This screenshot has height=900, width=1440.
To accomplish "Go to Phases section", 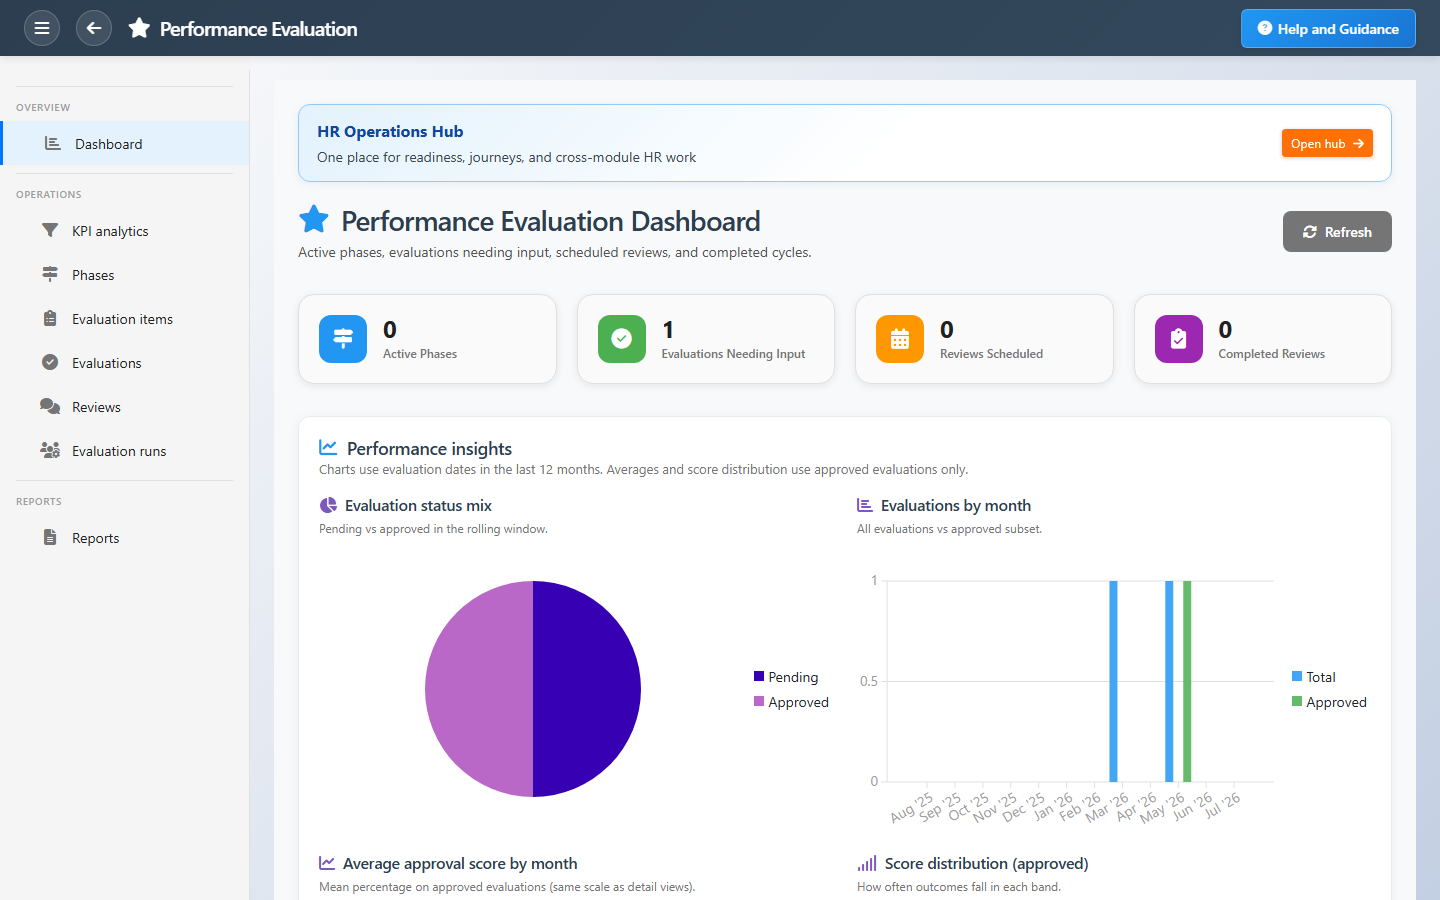I will [x=124, y=275].
